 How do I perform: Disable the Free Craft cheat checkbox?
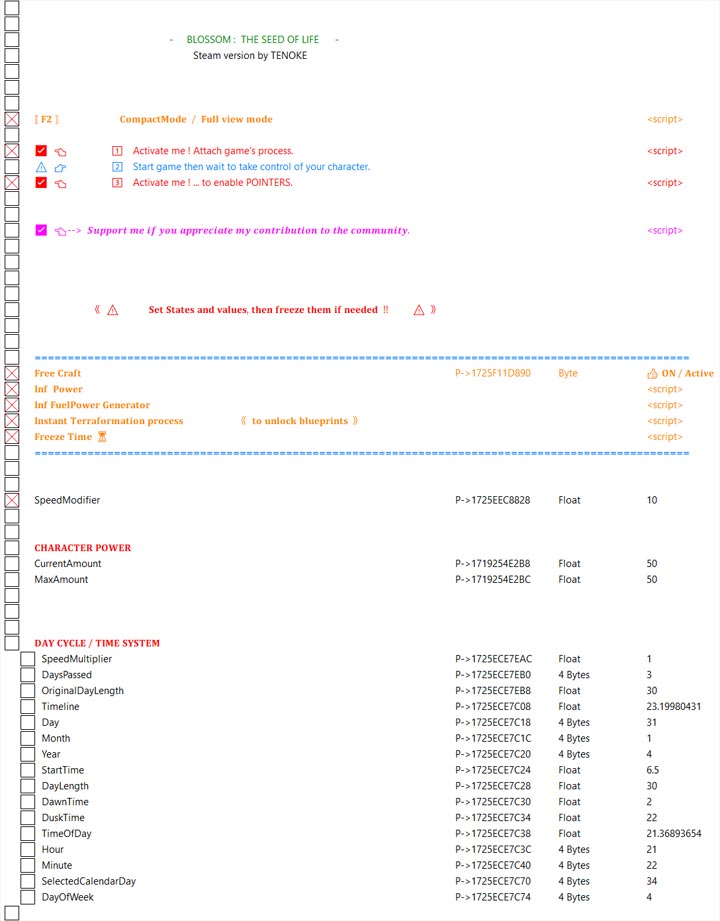(x=12, y=373)
